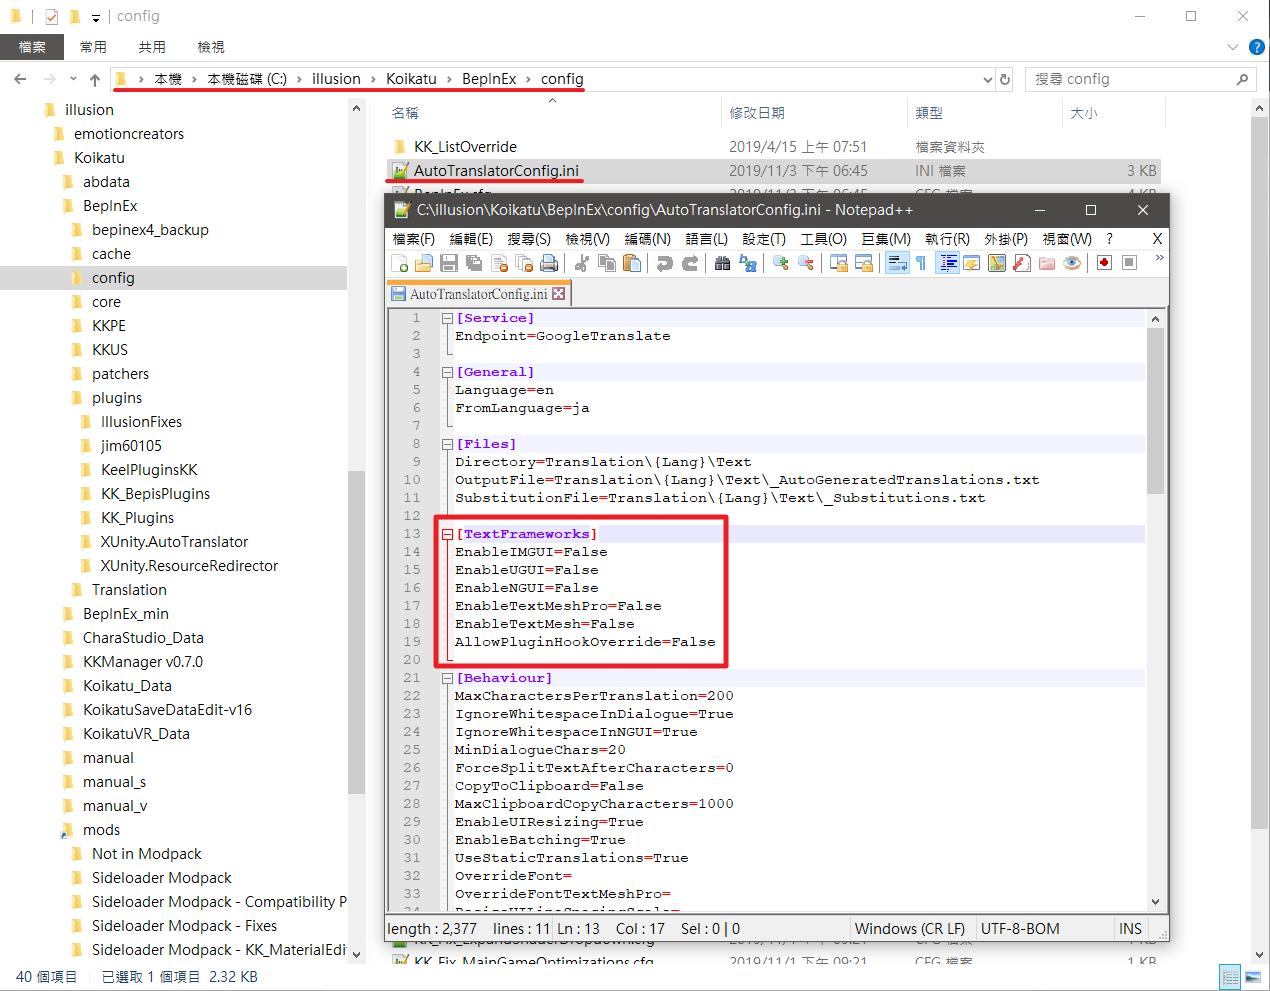
Task: Click the Print toolbar icon in Notepad++
Action: [549, 263]
